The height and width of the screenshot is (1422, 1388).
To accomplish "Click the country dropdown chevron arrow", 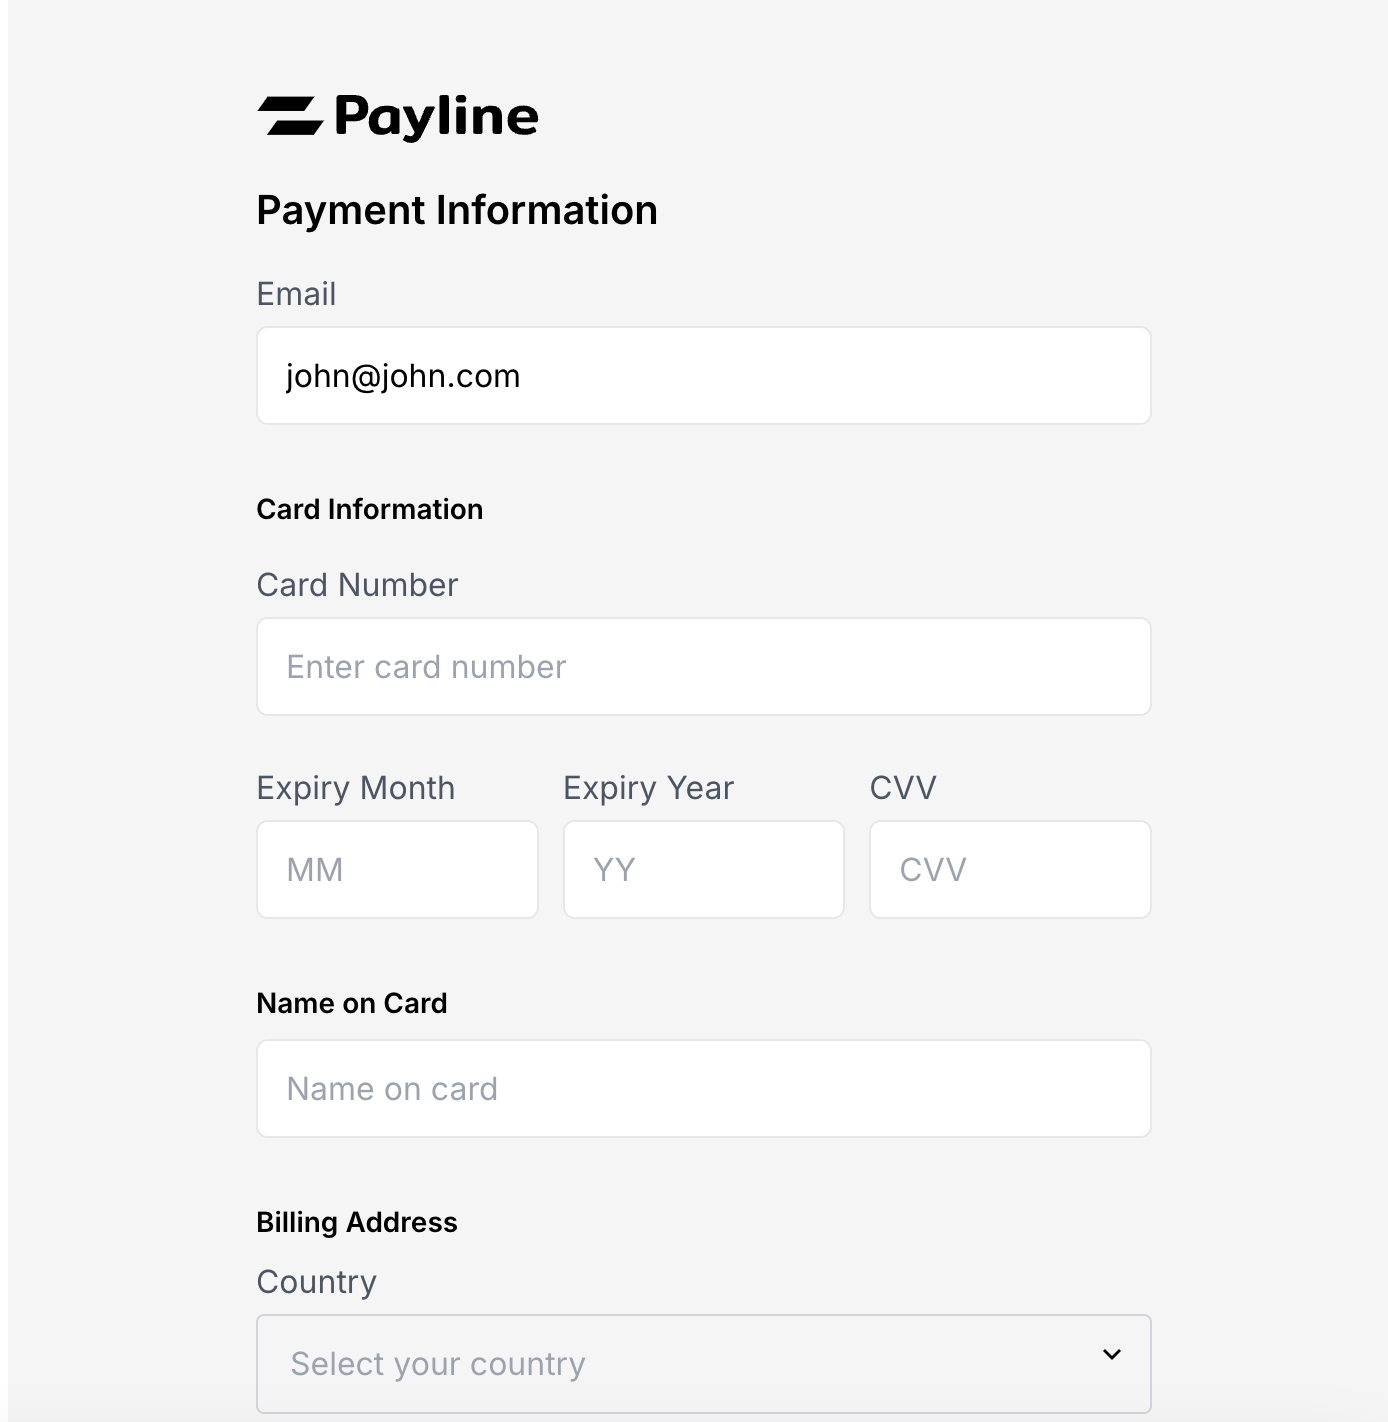I will 1112,1355.
